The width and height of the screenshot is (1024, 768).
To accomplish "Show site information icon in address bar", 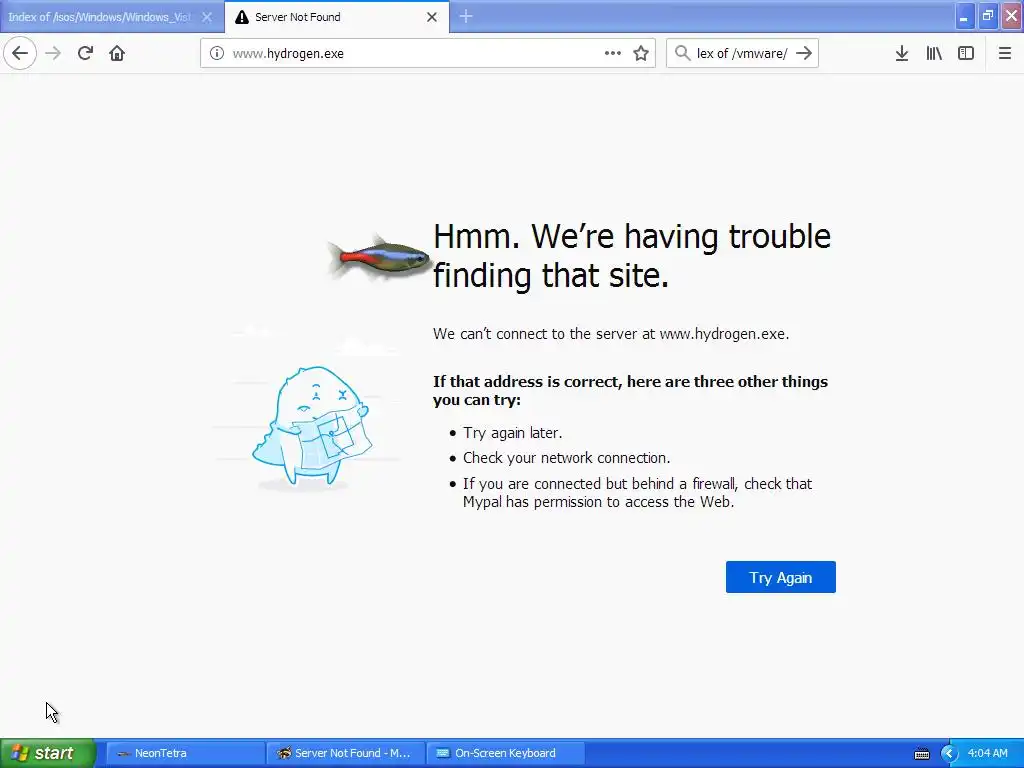I will pos(217,54).
